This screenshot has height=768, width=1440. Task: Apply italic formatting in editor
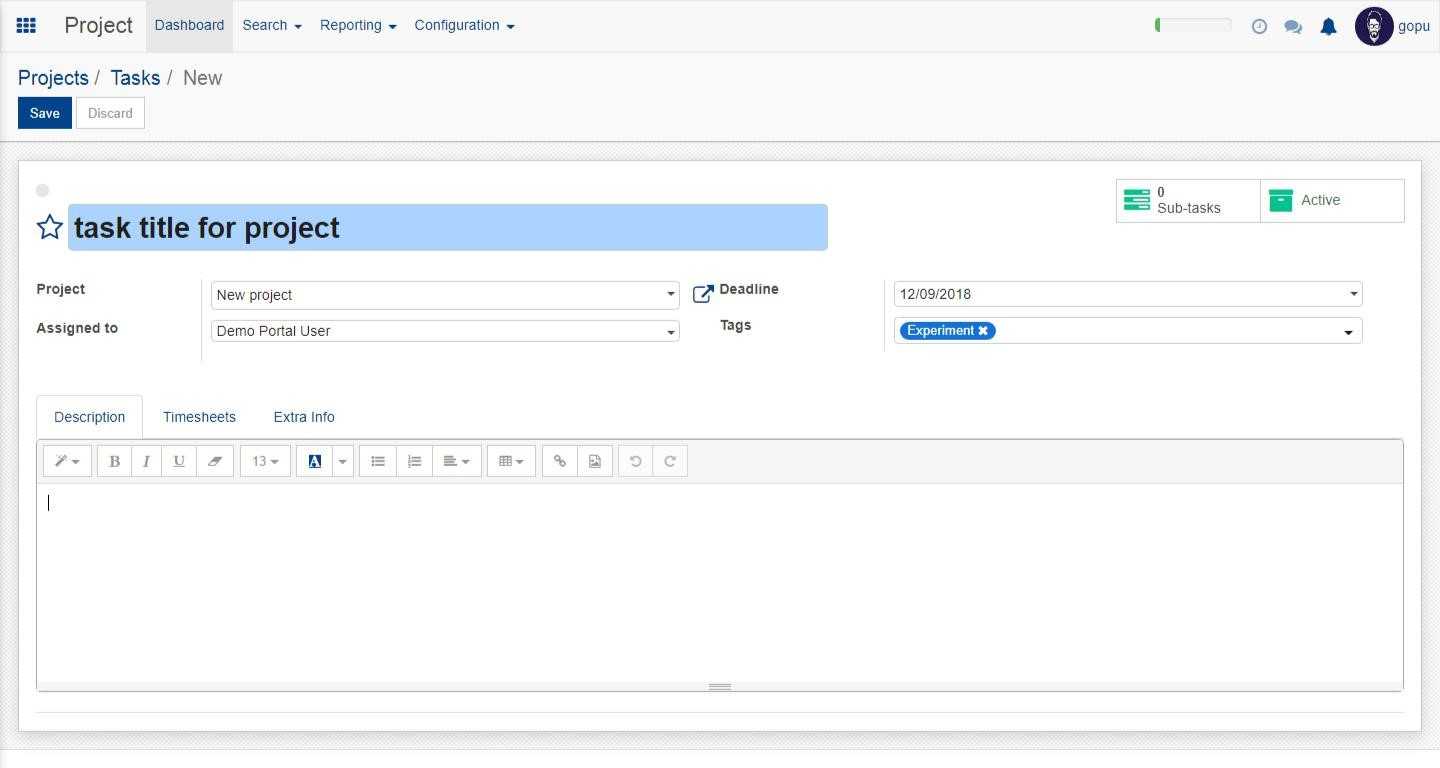pyautogui.click(x=146, y=461)
